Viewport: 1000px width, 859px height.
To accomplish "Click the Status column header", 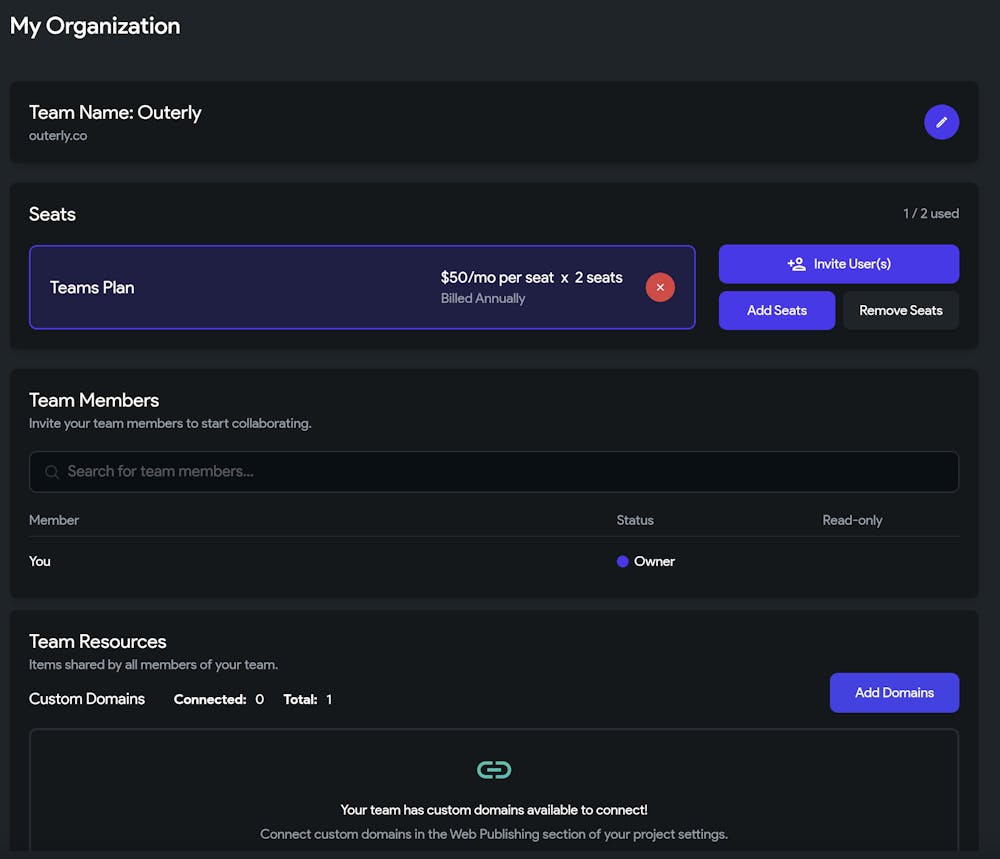I will coord(635,520).
